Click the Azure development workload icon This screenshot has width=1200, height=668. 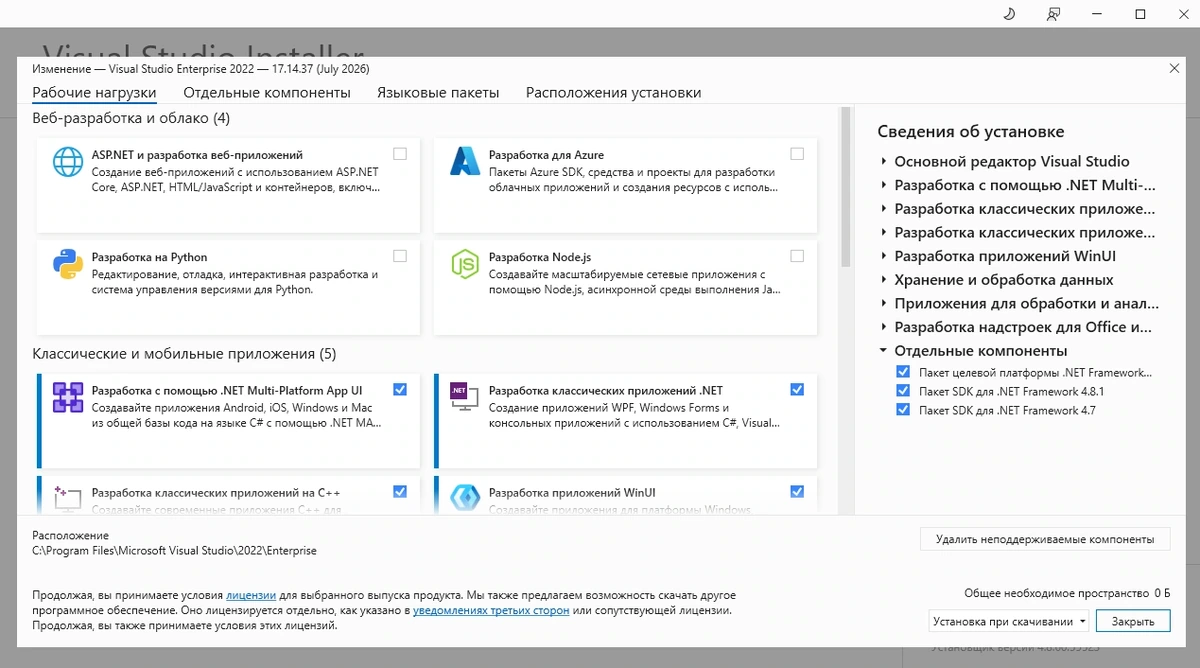(x=465, y=162)
